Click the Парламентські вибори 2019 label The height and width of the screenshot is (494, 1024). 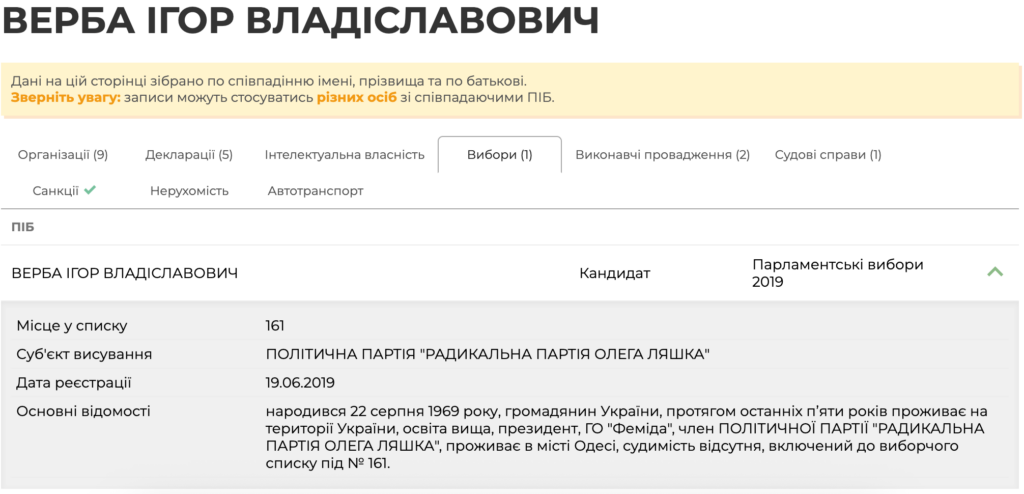(838, 273)
